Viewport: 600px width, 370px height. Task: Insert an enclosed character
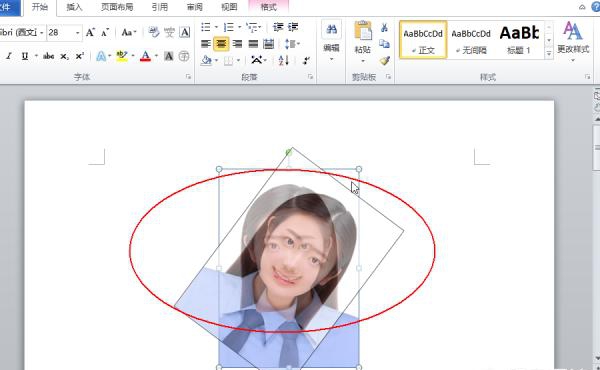(184, 56)
